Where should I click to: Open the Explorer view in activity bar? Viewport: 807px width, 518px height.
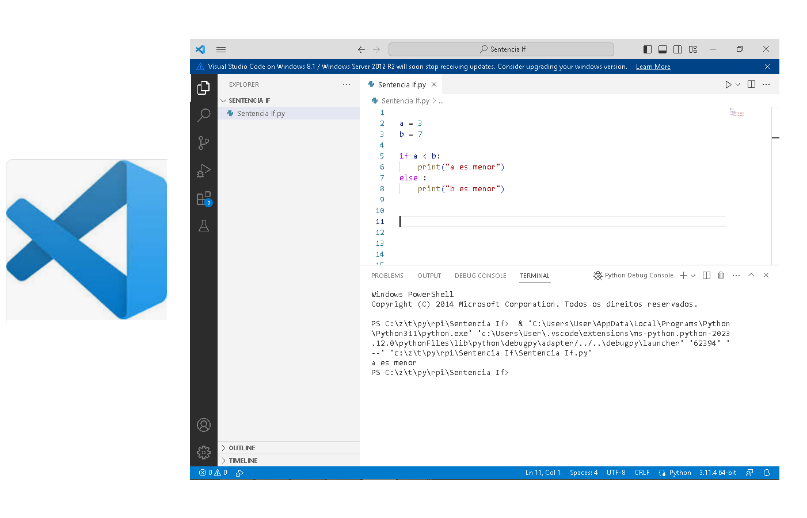pos(203,88)
